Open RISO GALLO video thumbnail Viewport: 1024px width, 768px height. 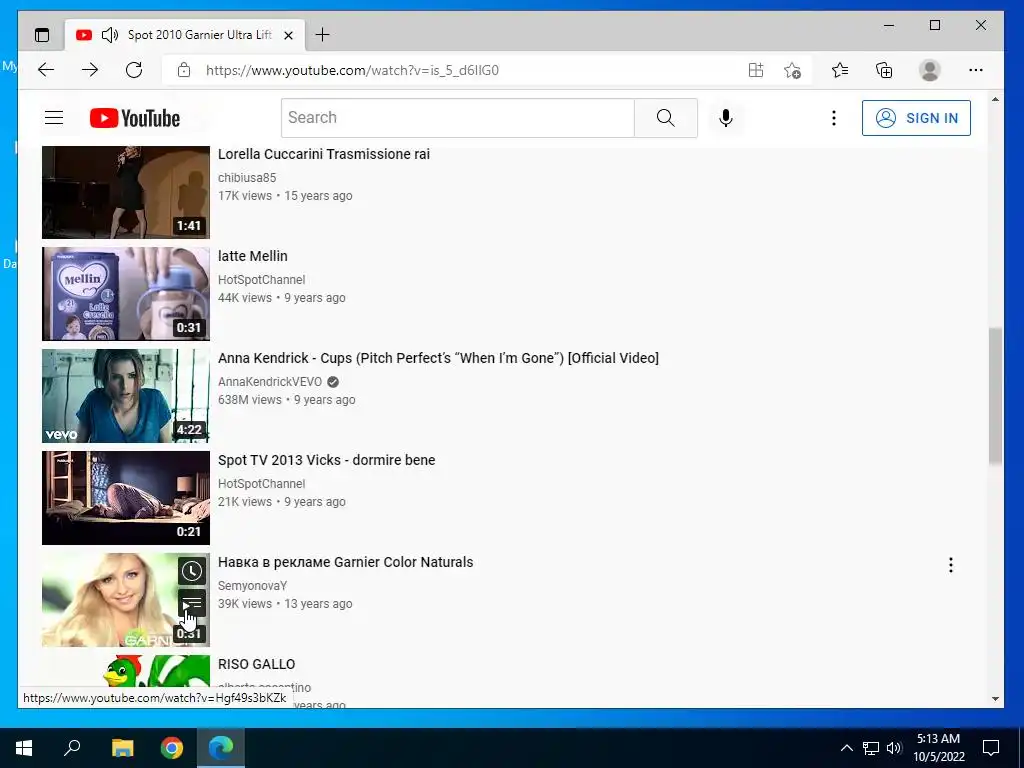[126, 671]
